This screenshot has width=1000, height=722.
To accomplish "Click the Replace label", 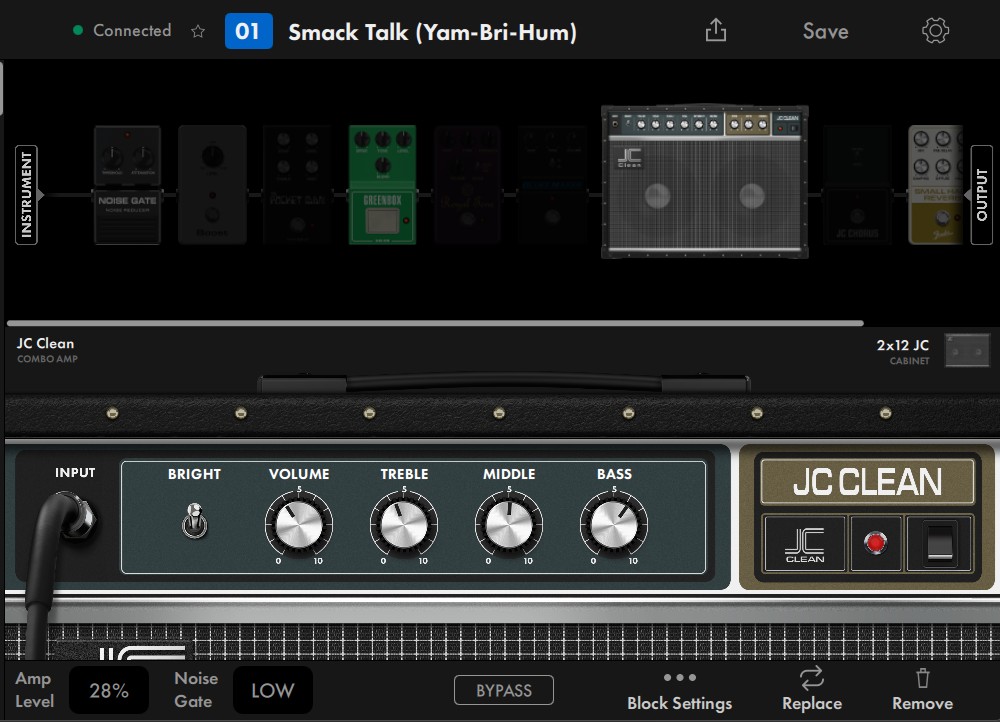I will coord(812,703).
